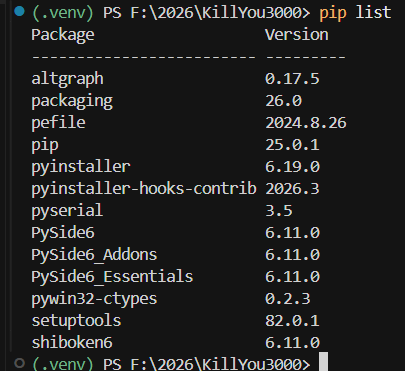This screenshot has height=371, width=405.
Task: Select the 'pyinstaller' package name
Action: point(81,167)
